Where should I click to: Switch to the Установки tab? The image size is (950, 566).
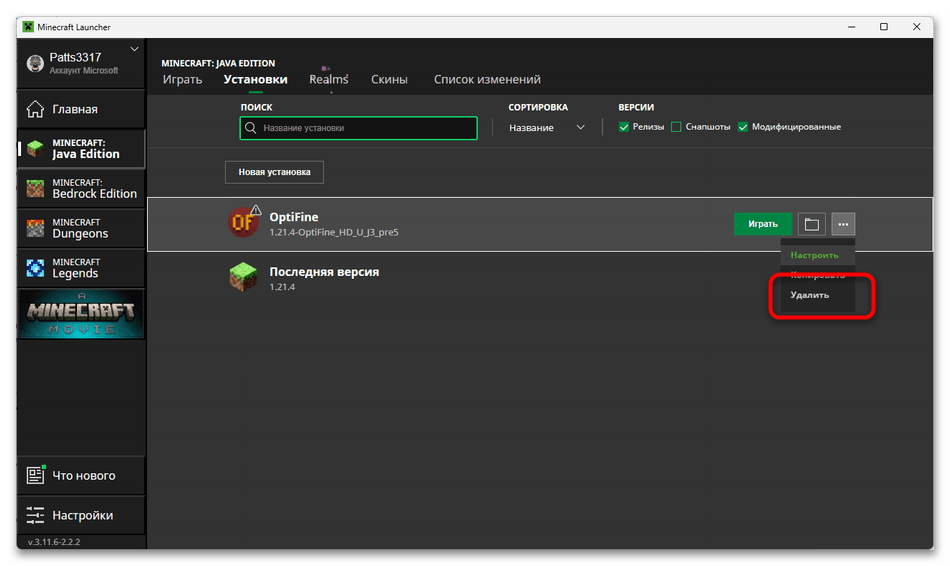pyautogui.click(x=255, y=79)
